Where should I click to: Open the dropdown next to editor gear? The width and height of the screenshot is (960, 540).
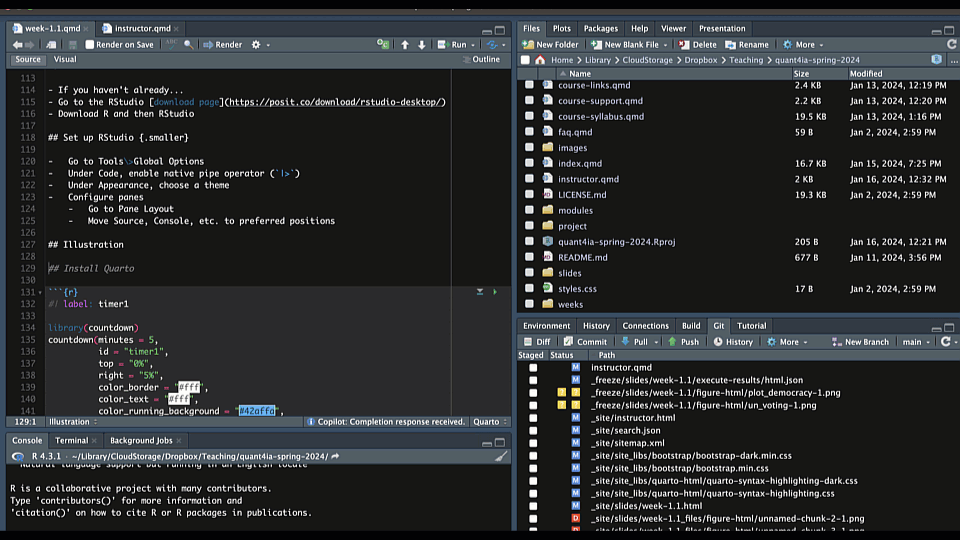coord(268,45)
